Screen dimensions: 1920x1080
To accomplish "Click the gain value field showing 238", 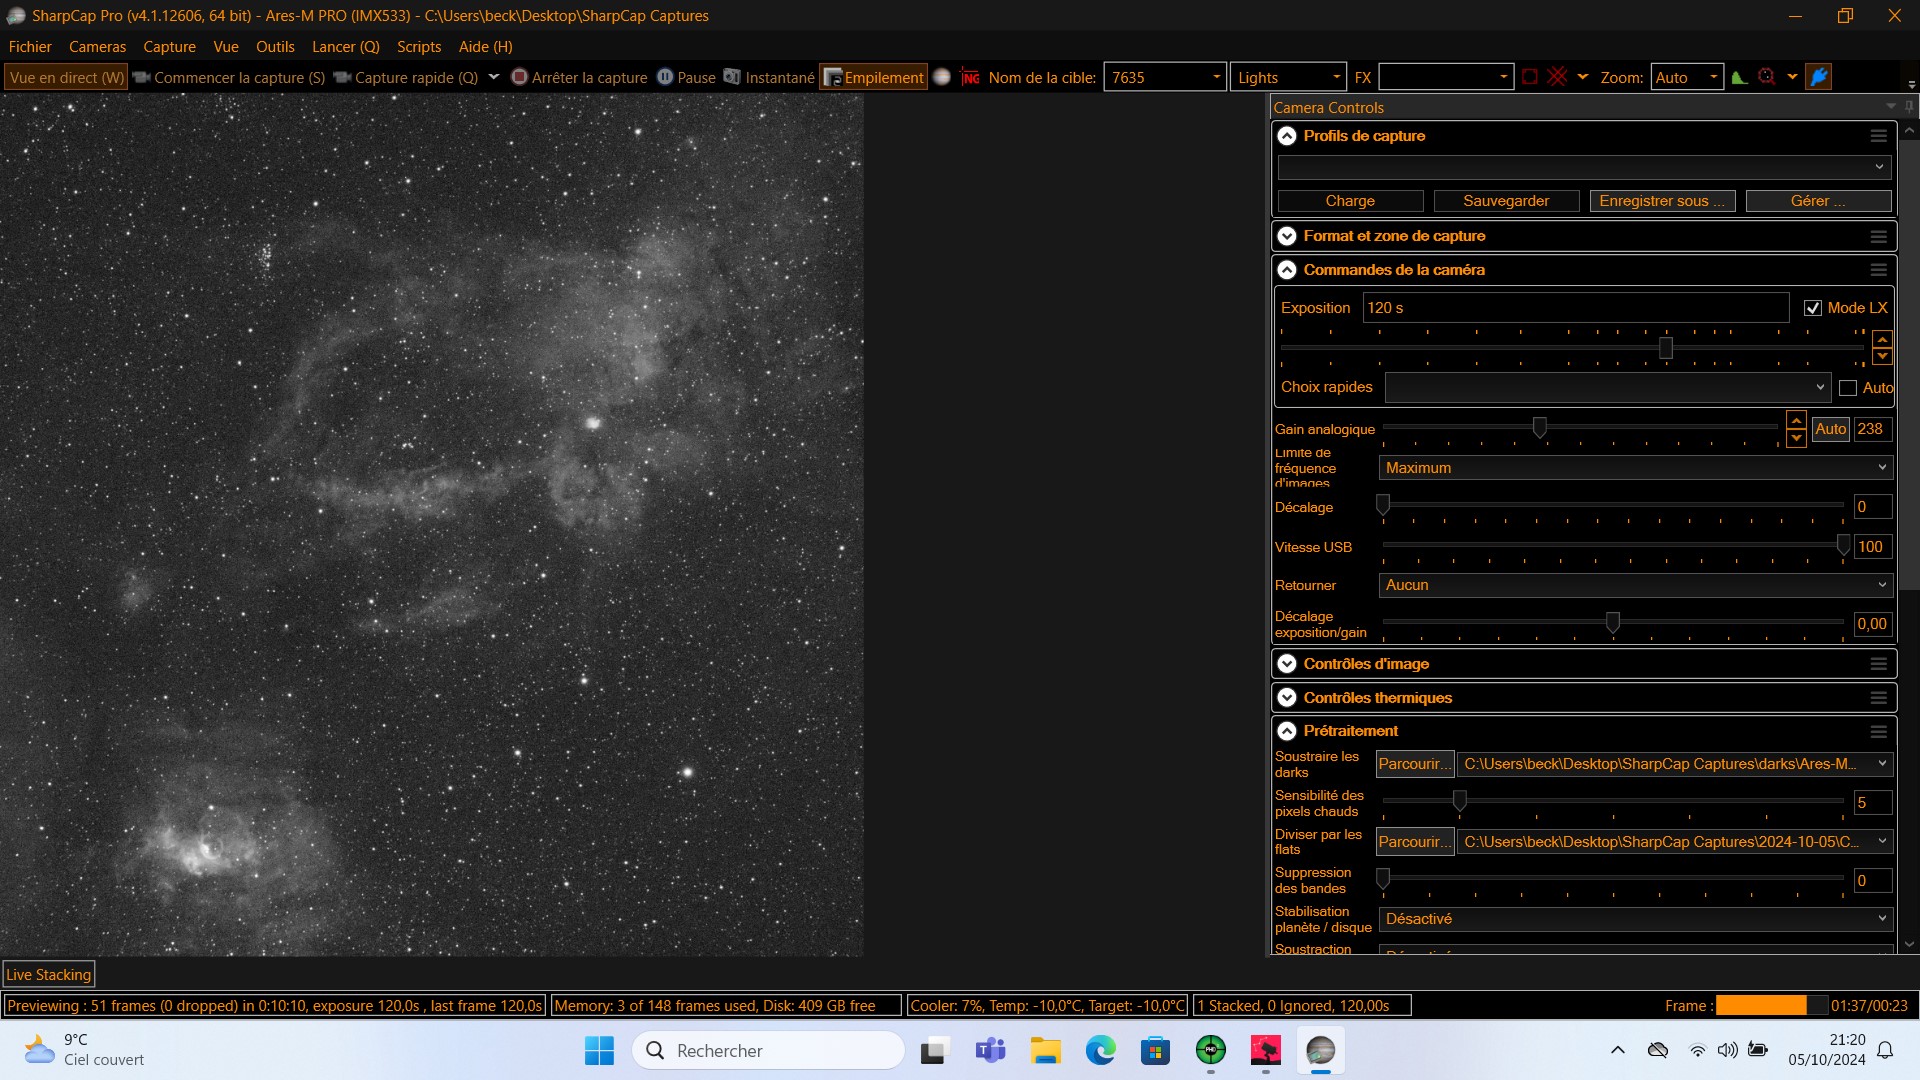I will (1872, 429).
